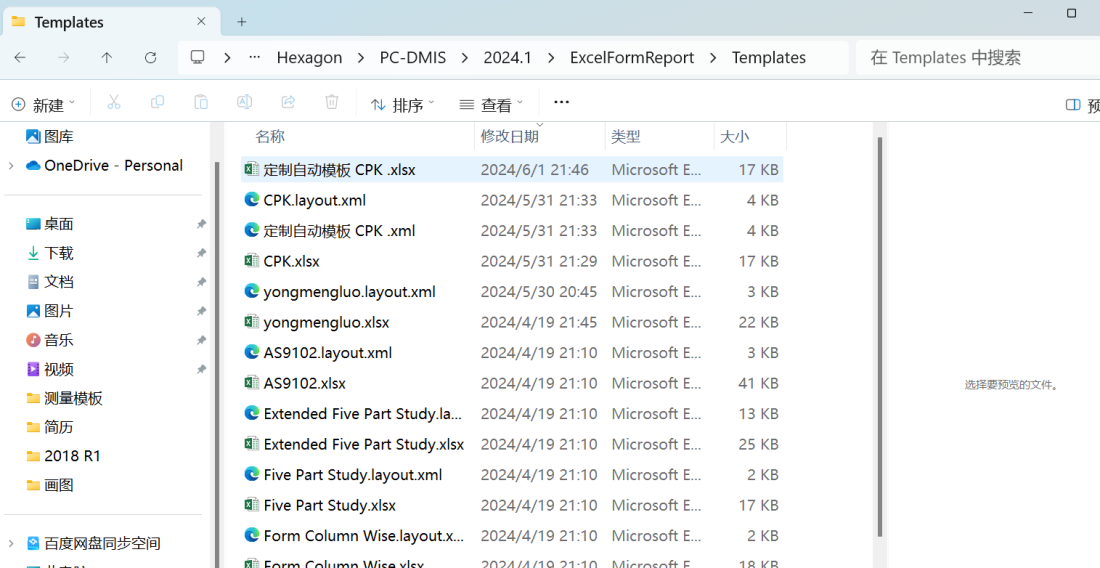Click the Excel icon of CPK.xlsx
The height and width of the screenshot is (568, 1100).
pos(251,261)
